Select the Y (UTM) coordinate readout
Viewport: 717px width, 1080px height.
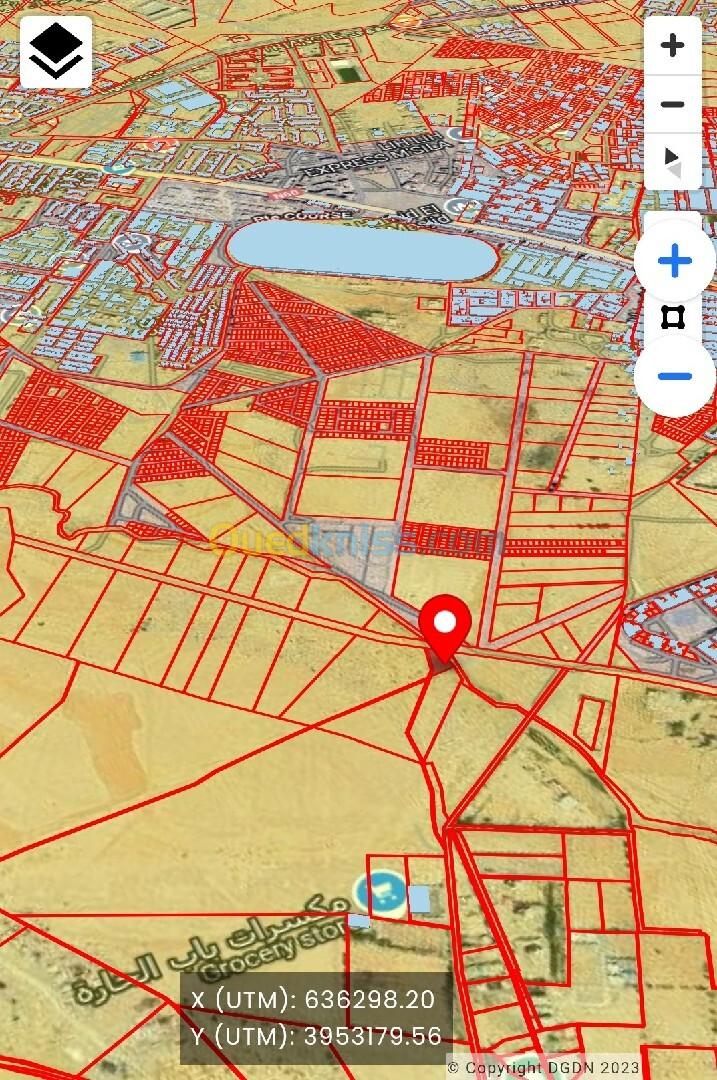click(314, 1037)
